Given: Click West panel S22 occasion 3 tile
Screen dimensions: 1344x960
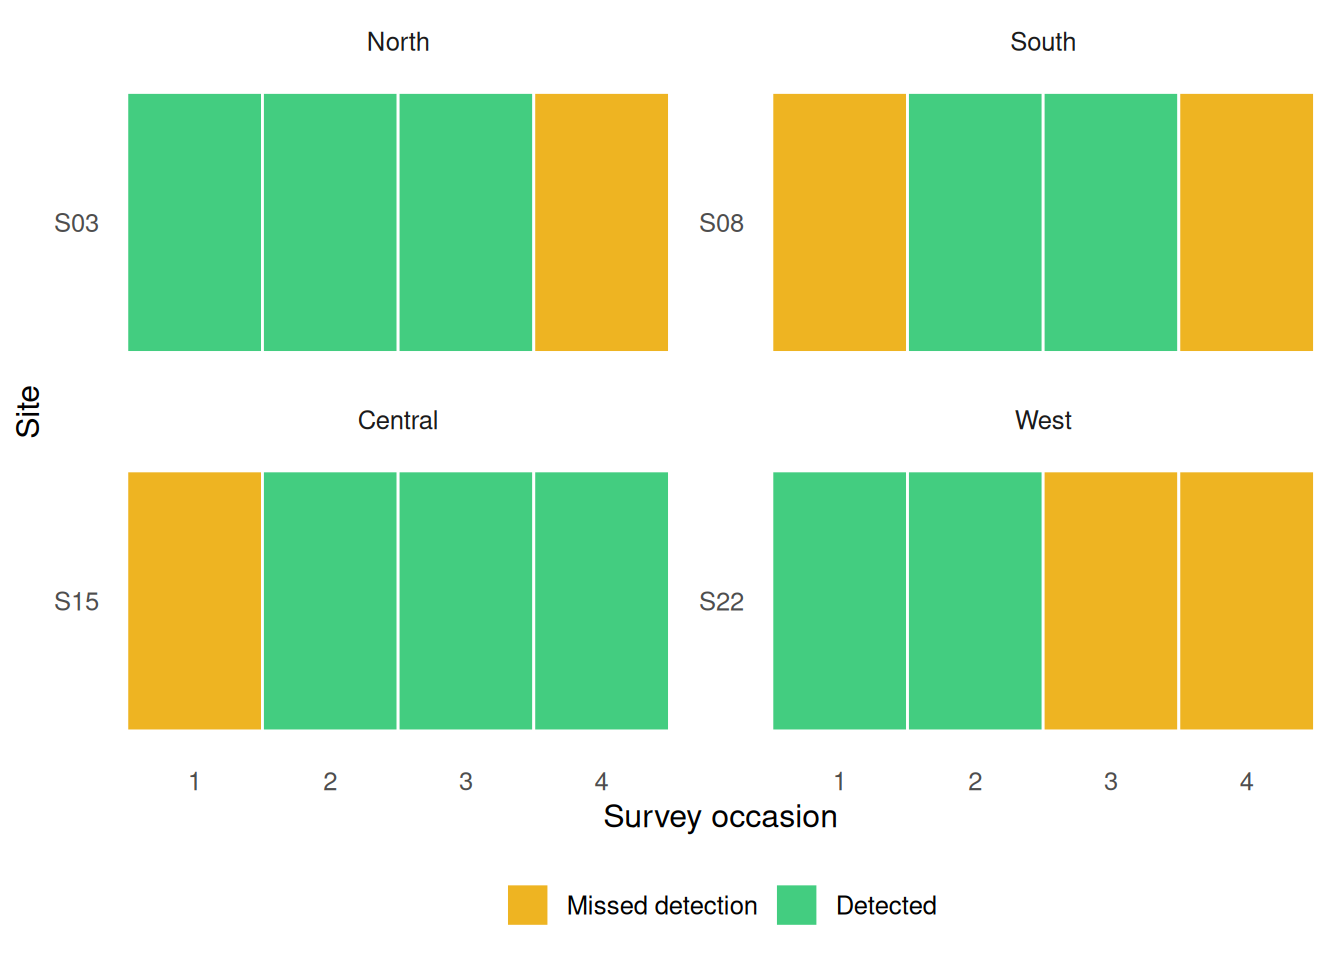Looking at the screenshot, I should pos(1111,600).
